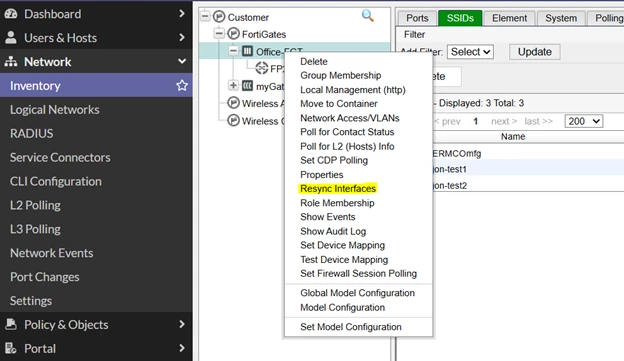Open Properties from context menu
The image size is (624, 361).
(x=322, y=175)
